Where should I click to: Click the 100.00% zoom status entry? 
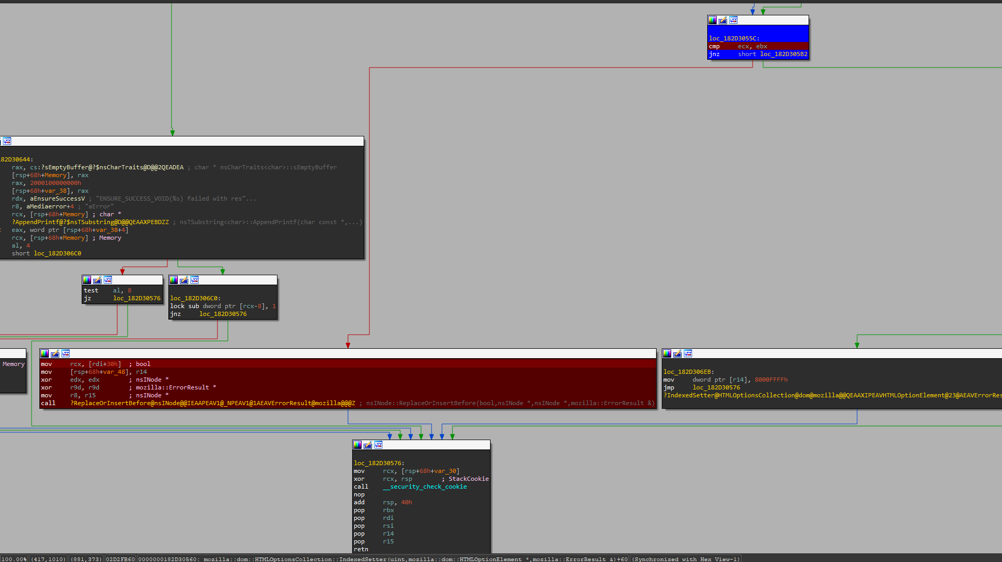pyautogui.click(x=13, y=559)
